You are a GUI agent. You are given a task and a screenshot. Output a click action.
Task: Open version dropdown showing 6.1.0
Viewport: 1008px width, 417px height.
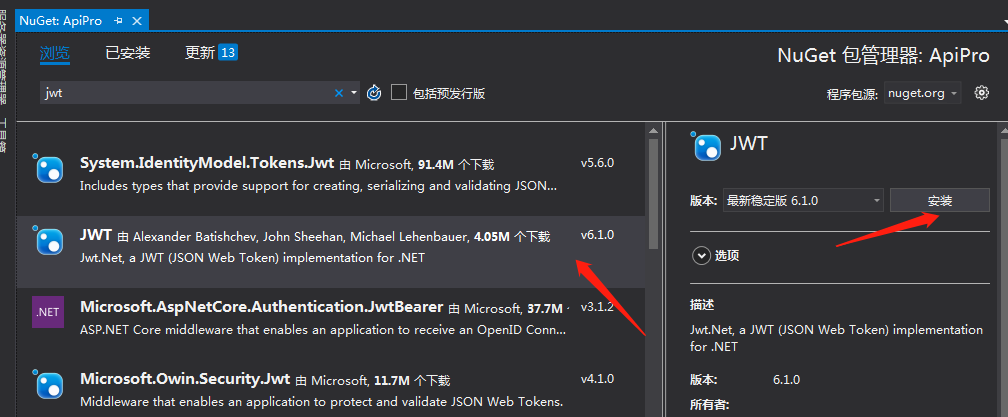click(803, 200)
